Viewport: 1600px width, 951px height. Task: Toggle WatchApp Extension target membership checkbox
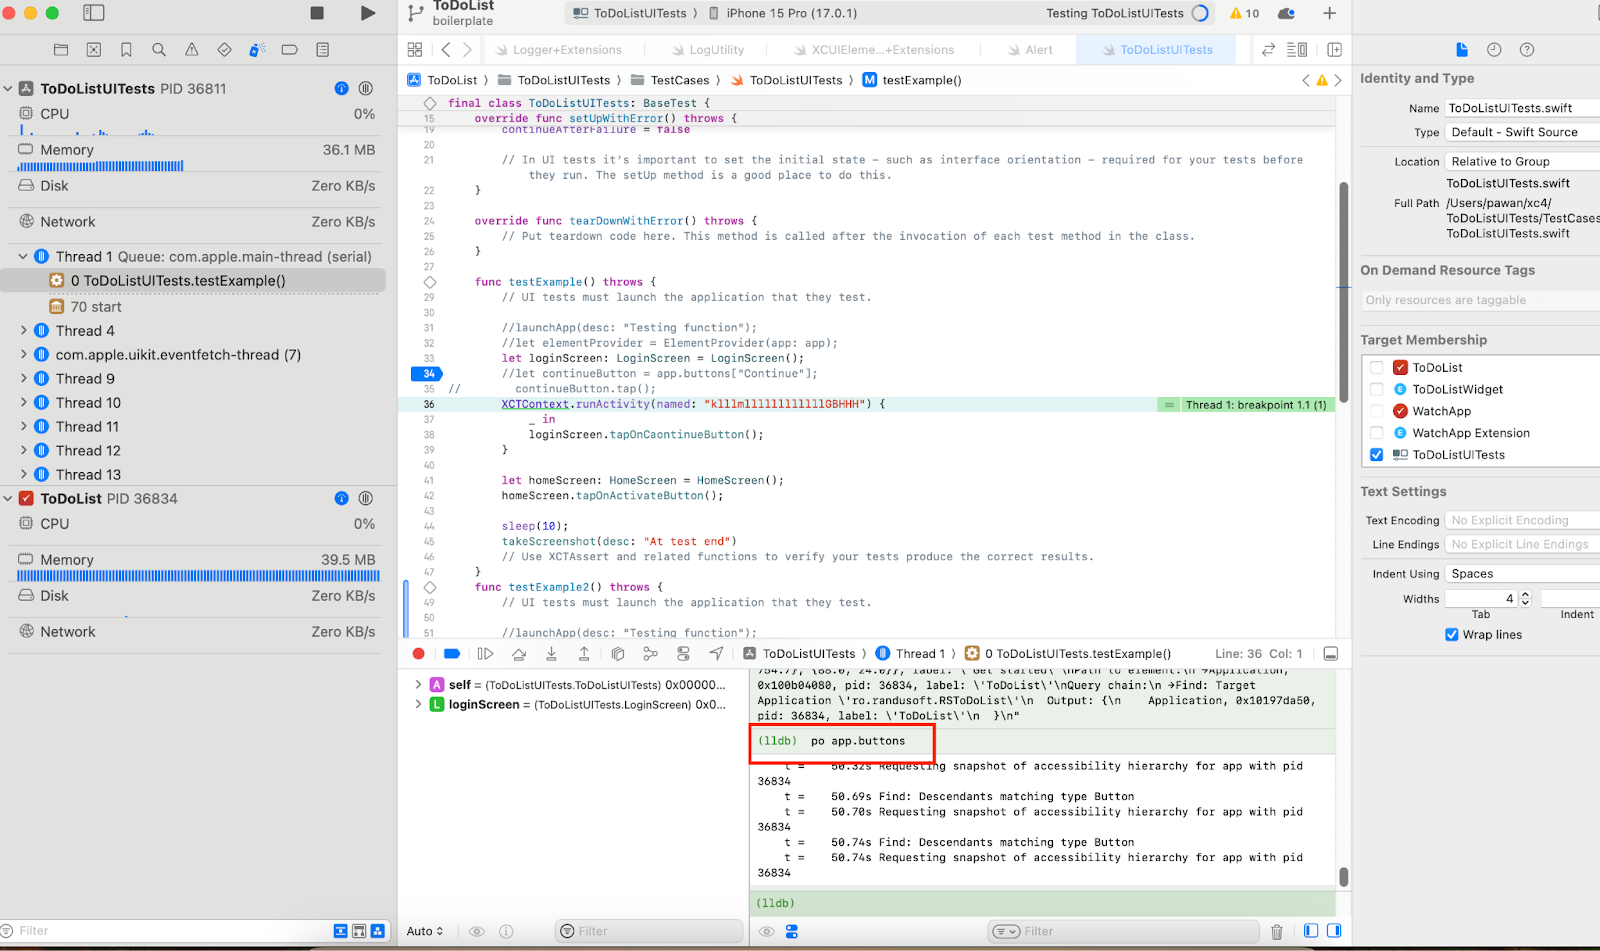click(x=1377, y=433)
